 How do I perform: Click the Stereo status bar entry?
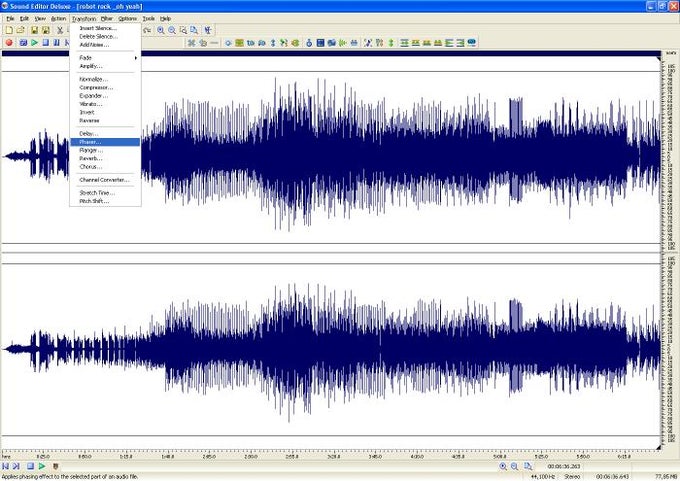(572, 476)
